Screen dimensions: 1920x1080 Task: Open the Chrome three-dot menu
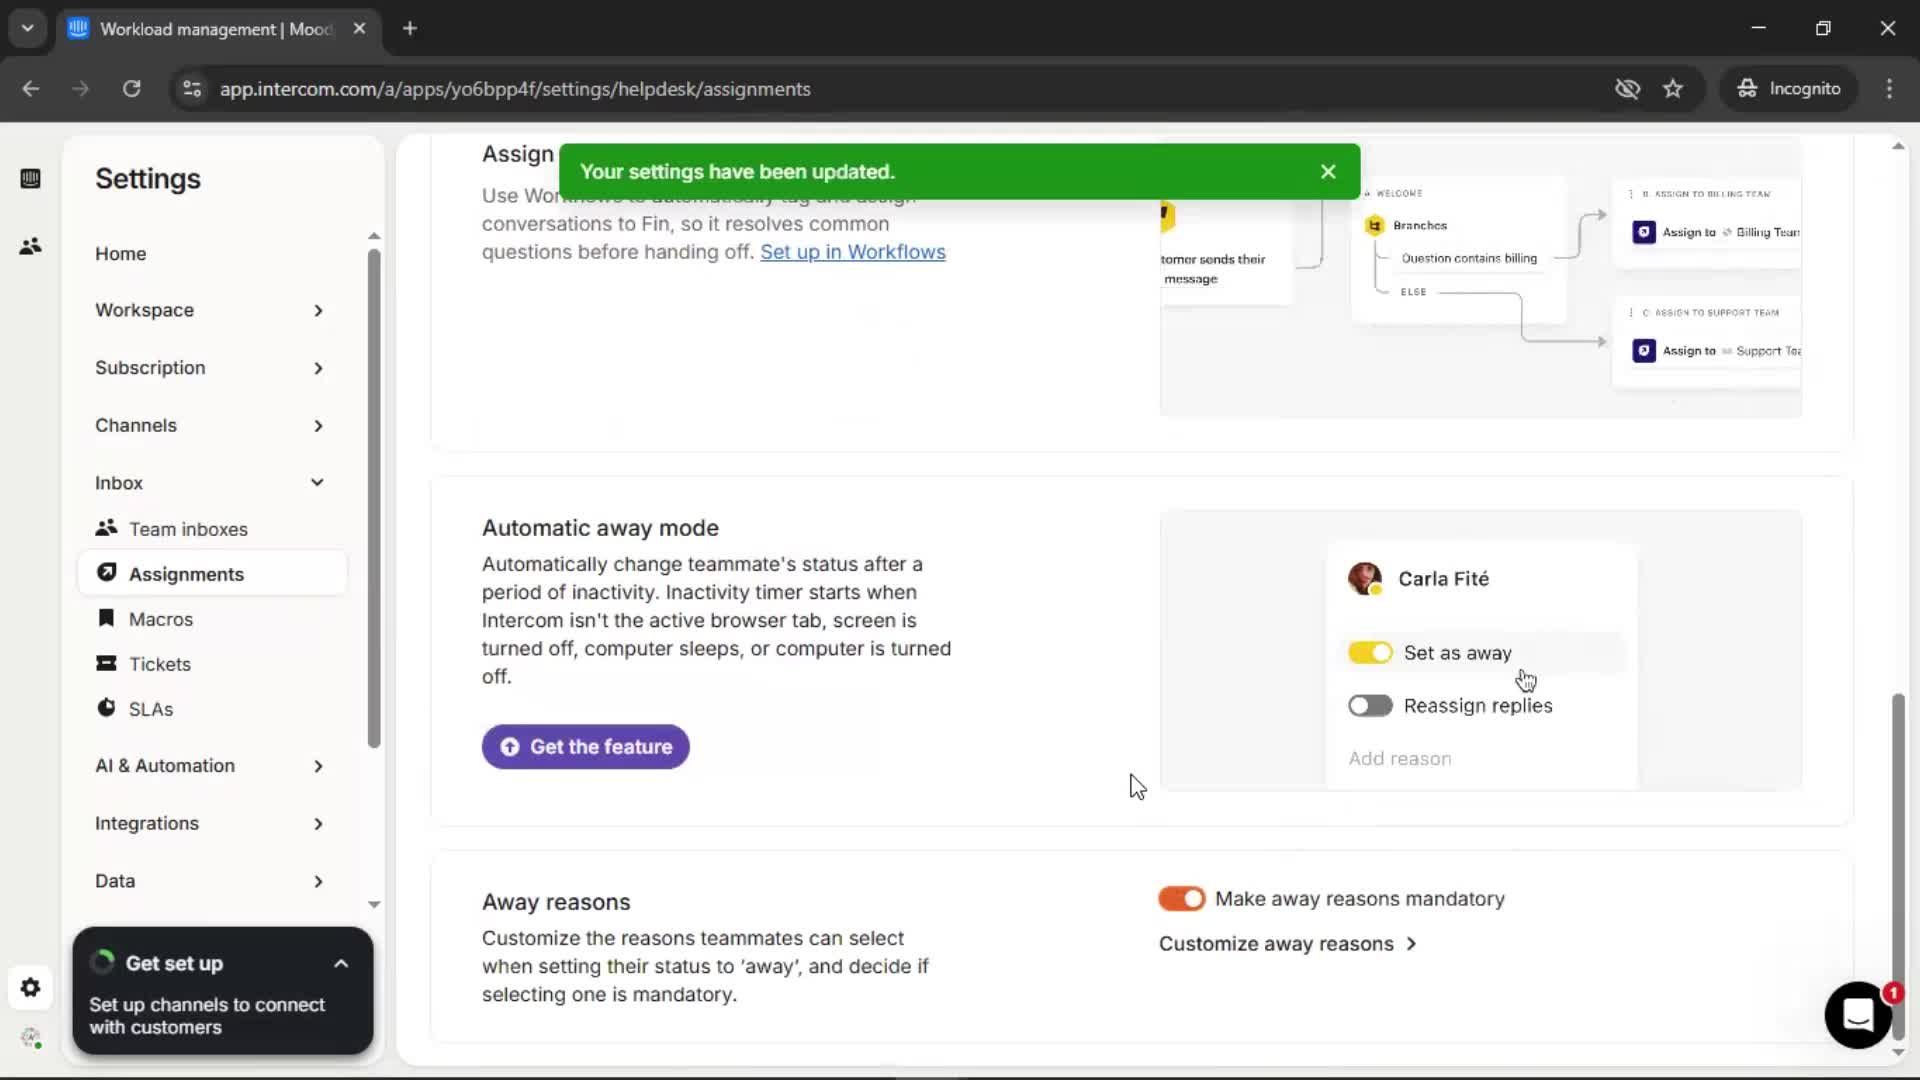coord(1889,89)
